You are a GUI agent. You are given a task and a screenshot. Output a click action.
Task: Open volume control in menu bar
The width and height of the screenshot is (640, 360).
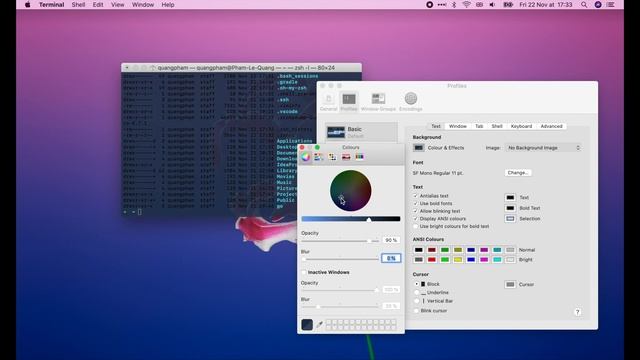pyautogui.click(x=492, y=5)
